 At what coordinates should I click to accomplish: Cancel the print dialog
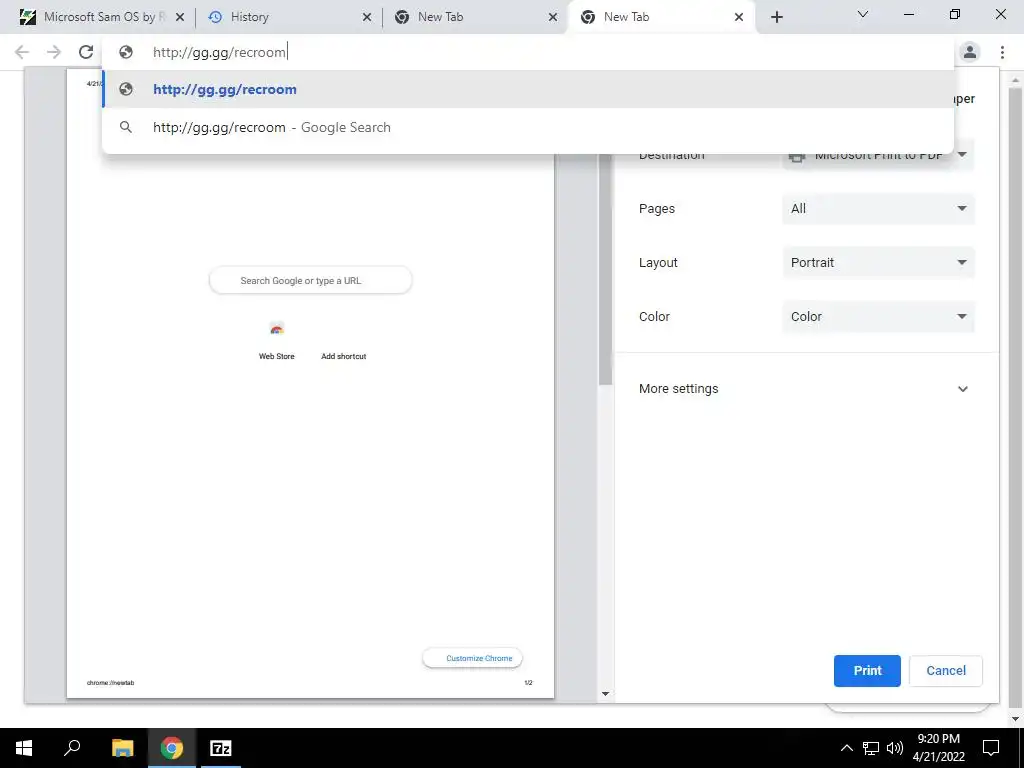946,671
